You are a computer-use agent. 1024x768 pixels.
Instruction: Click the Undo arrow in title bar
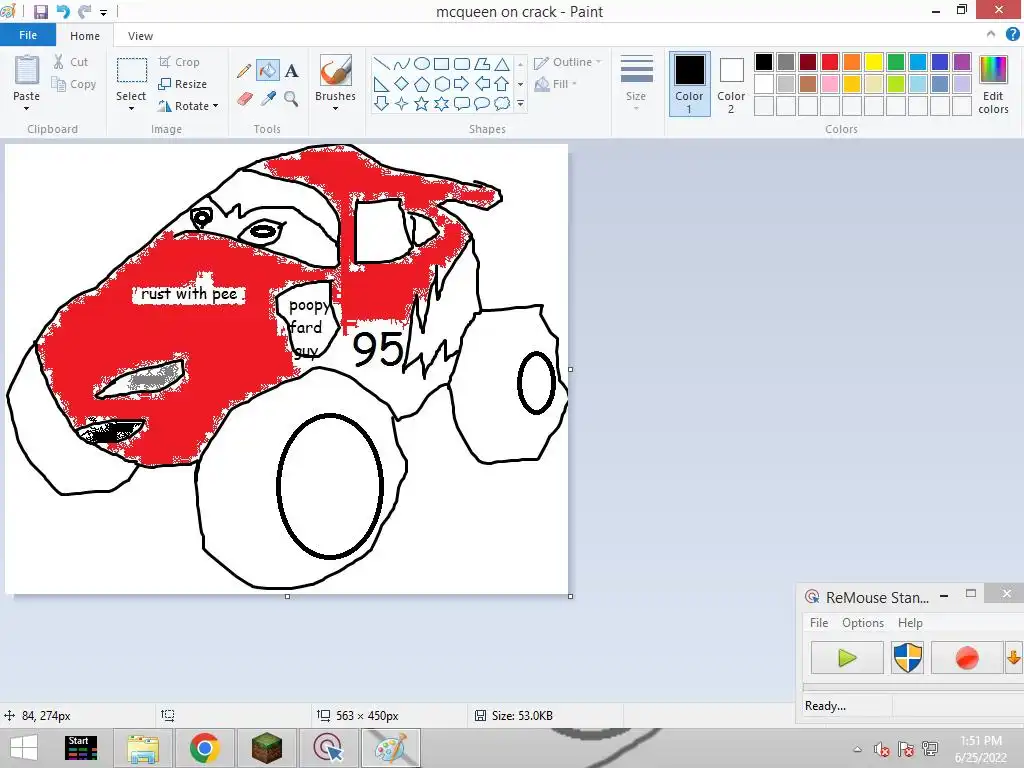click(x=63, y=12)
